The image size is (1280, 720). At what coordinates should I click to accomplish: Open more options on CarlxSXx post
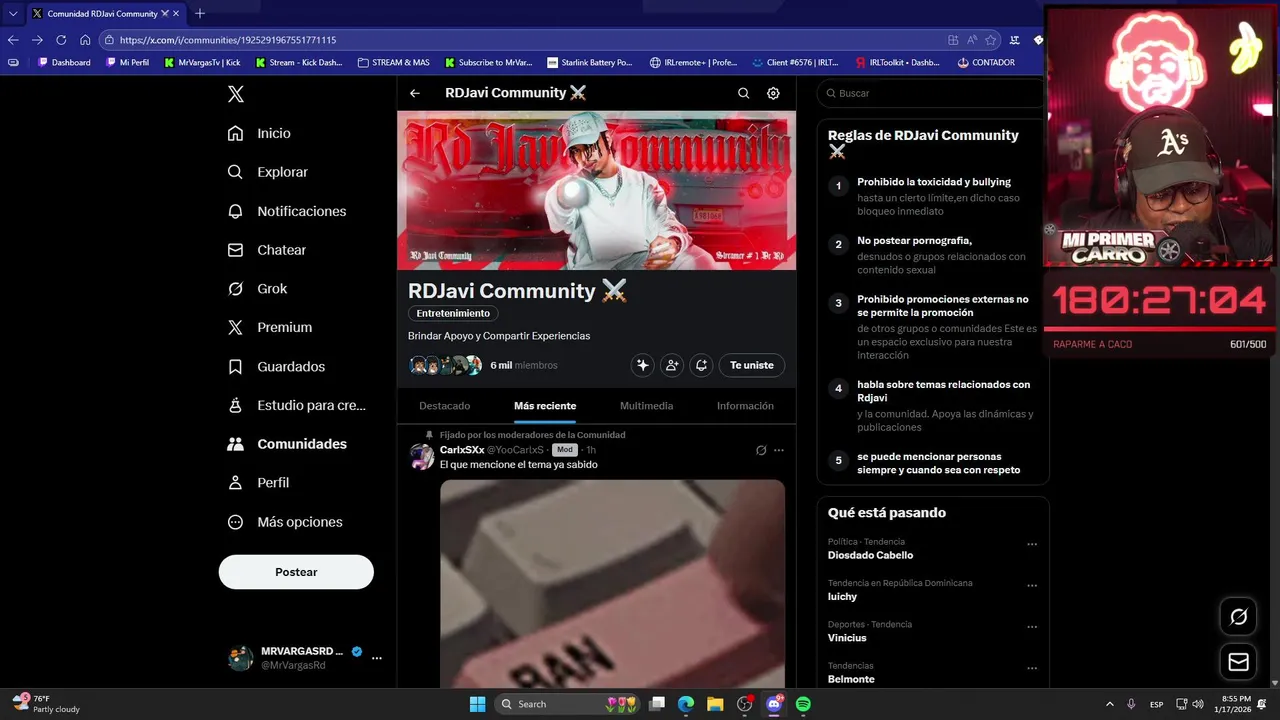coord(779,450)
